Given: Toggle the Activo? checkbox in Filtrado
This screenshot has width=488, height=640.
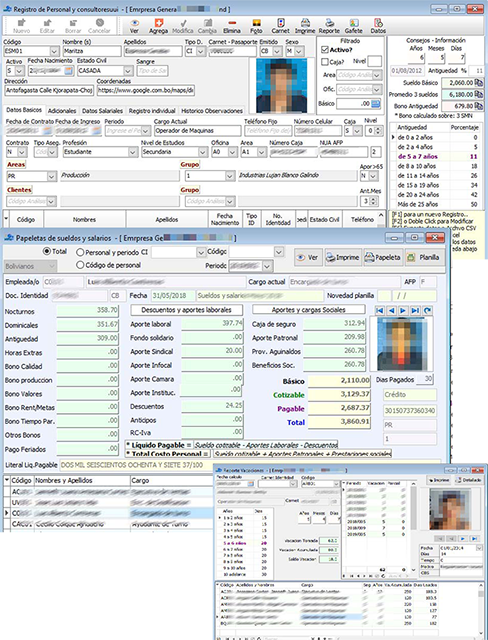Looking at the screenshot, I should 325,50.
